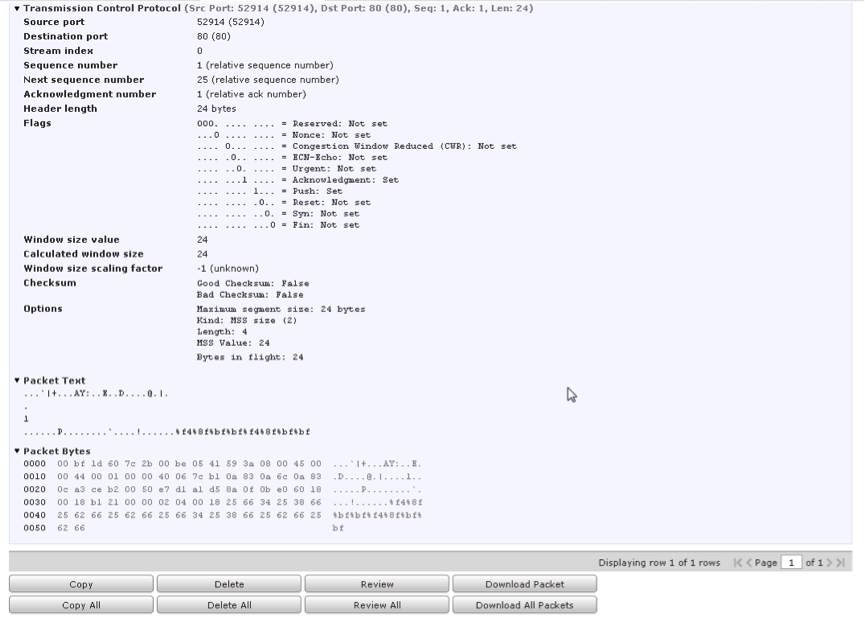Click the Copy button
Image resolution: width=865 pixels, height=636 pixels.
pos(81,584)
